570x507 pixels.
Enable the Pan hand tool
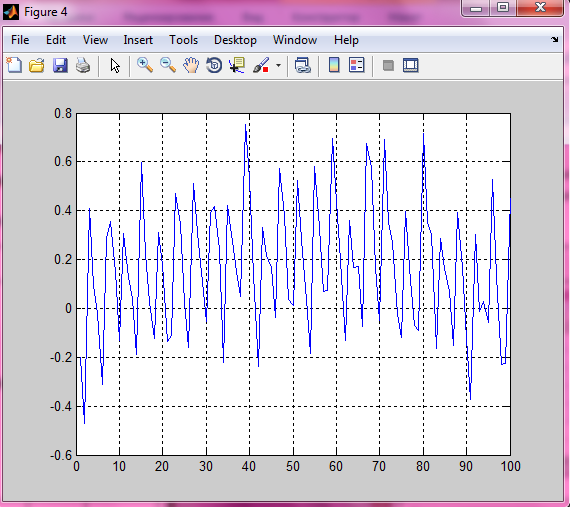click(x=191, y=65)
